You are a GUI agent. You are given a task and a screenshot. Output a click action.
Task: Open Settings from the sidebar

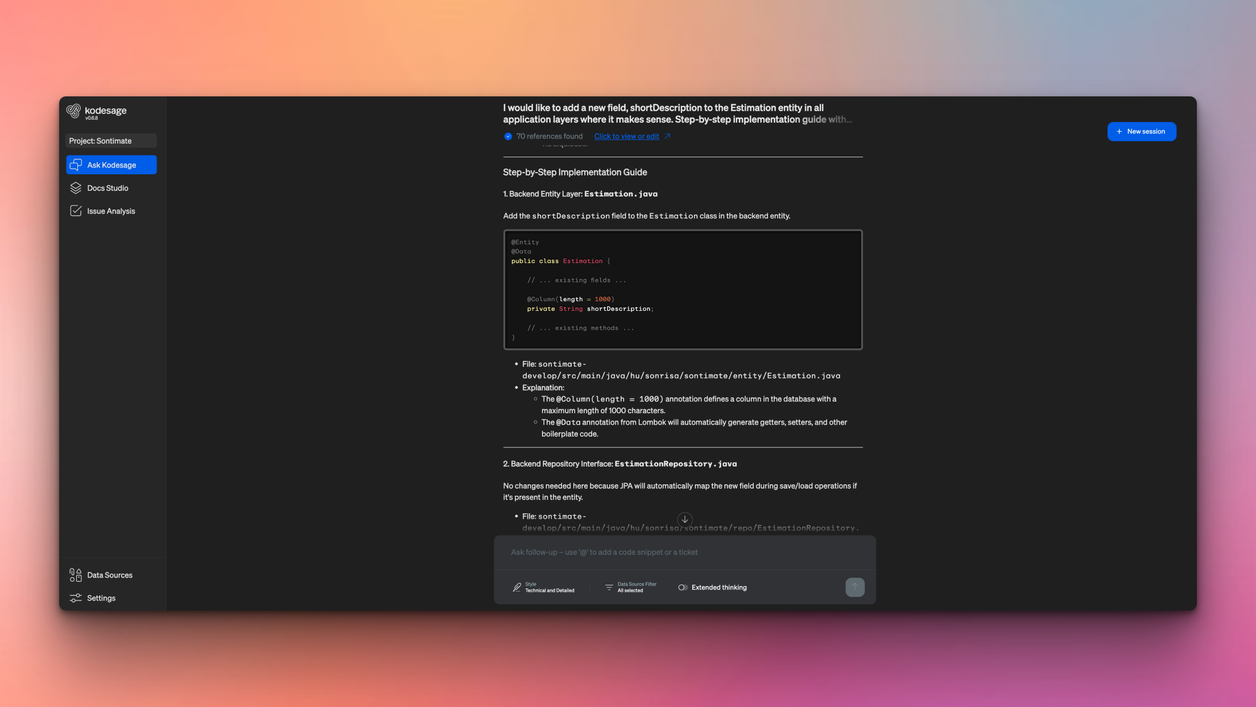(x=100, y=598)
